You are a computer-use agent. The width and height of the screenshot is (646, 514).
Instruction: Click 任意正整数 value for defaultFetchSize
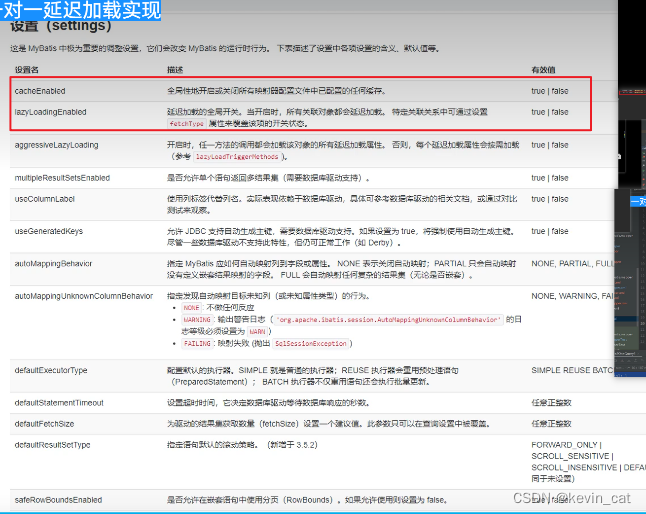(x=551, y=424)
